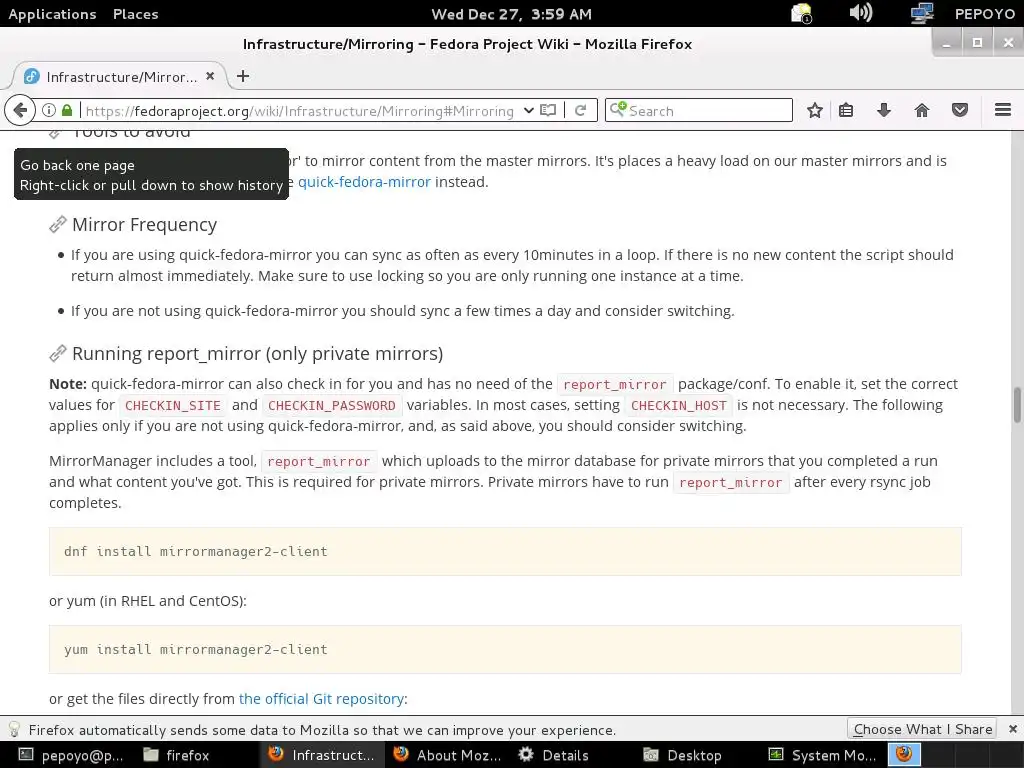Screen dimensions: 1024x768
Task: Click the Firefox icon at taskbar right end
Action: click(904, 755)
